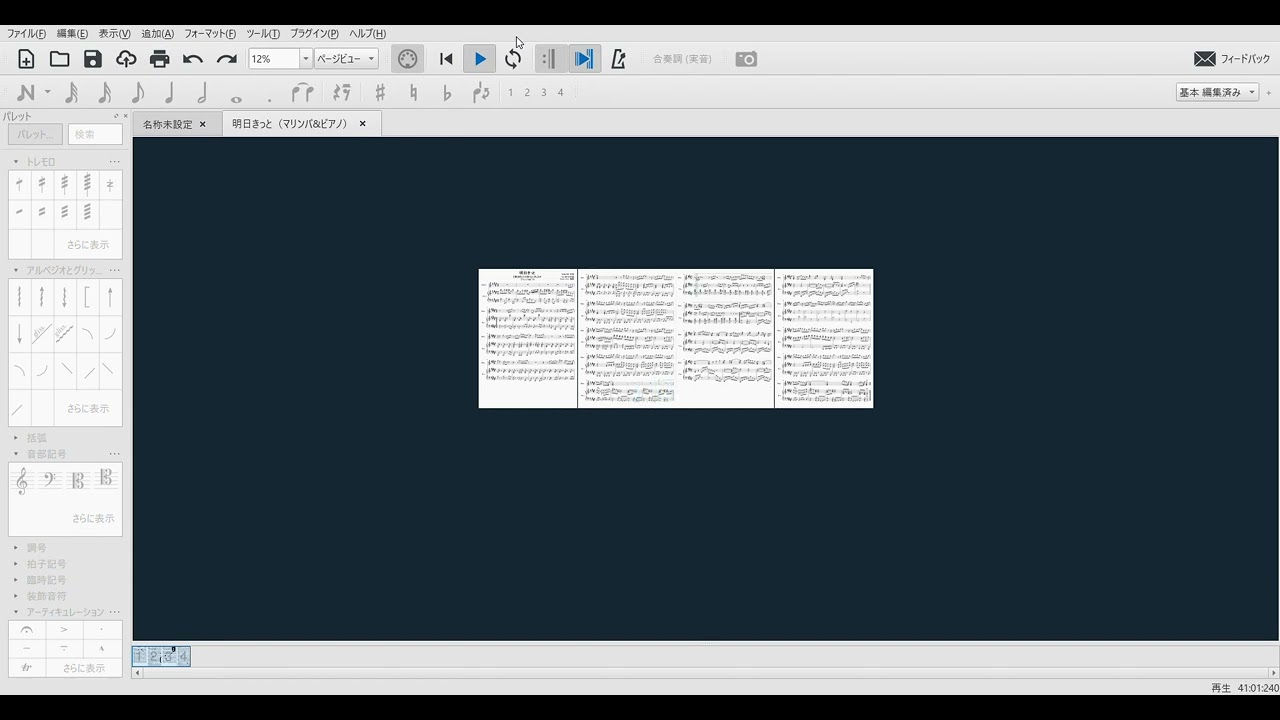Screen dimensions: 1280x720
Task: Create a new score icon
Action: 26,59
